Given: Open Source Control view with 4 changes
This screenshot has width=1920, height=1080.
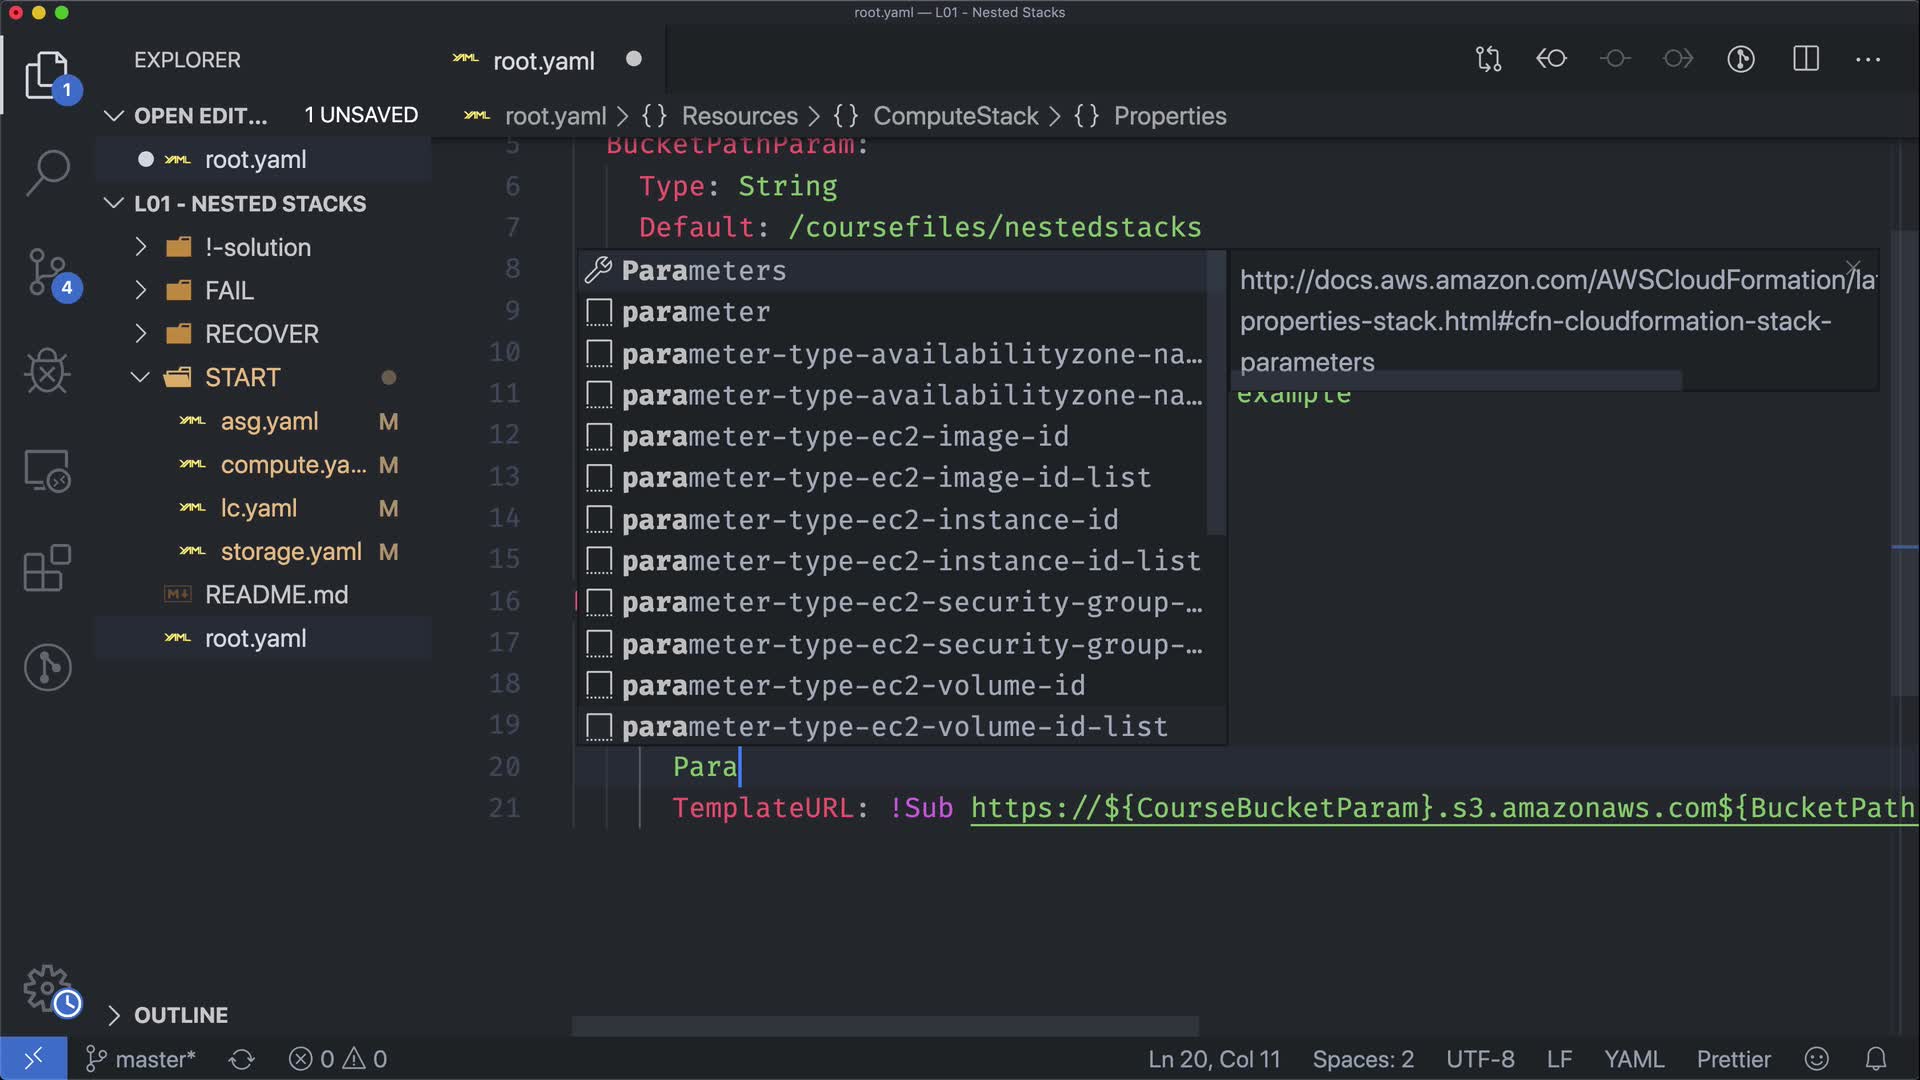Looking at the screenshot, I should [47, 272].
